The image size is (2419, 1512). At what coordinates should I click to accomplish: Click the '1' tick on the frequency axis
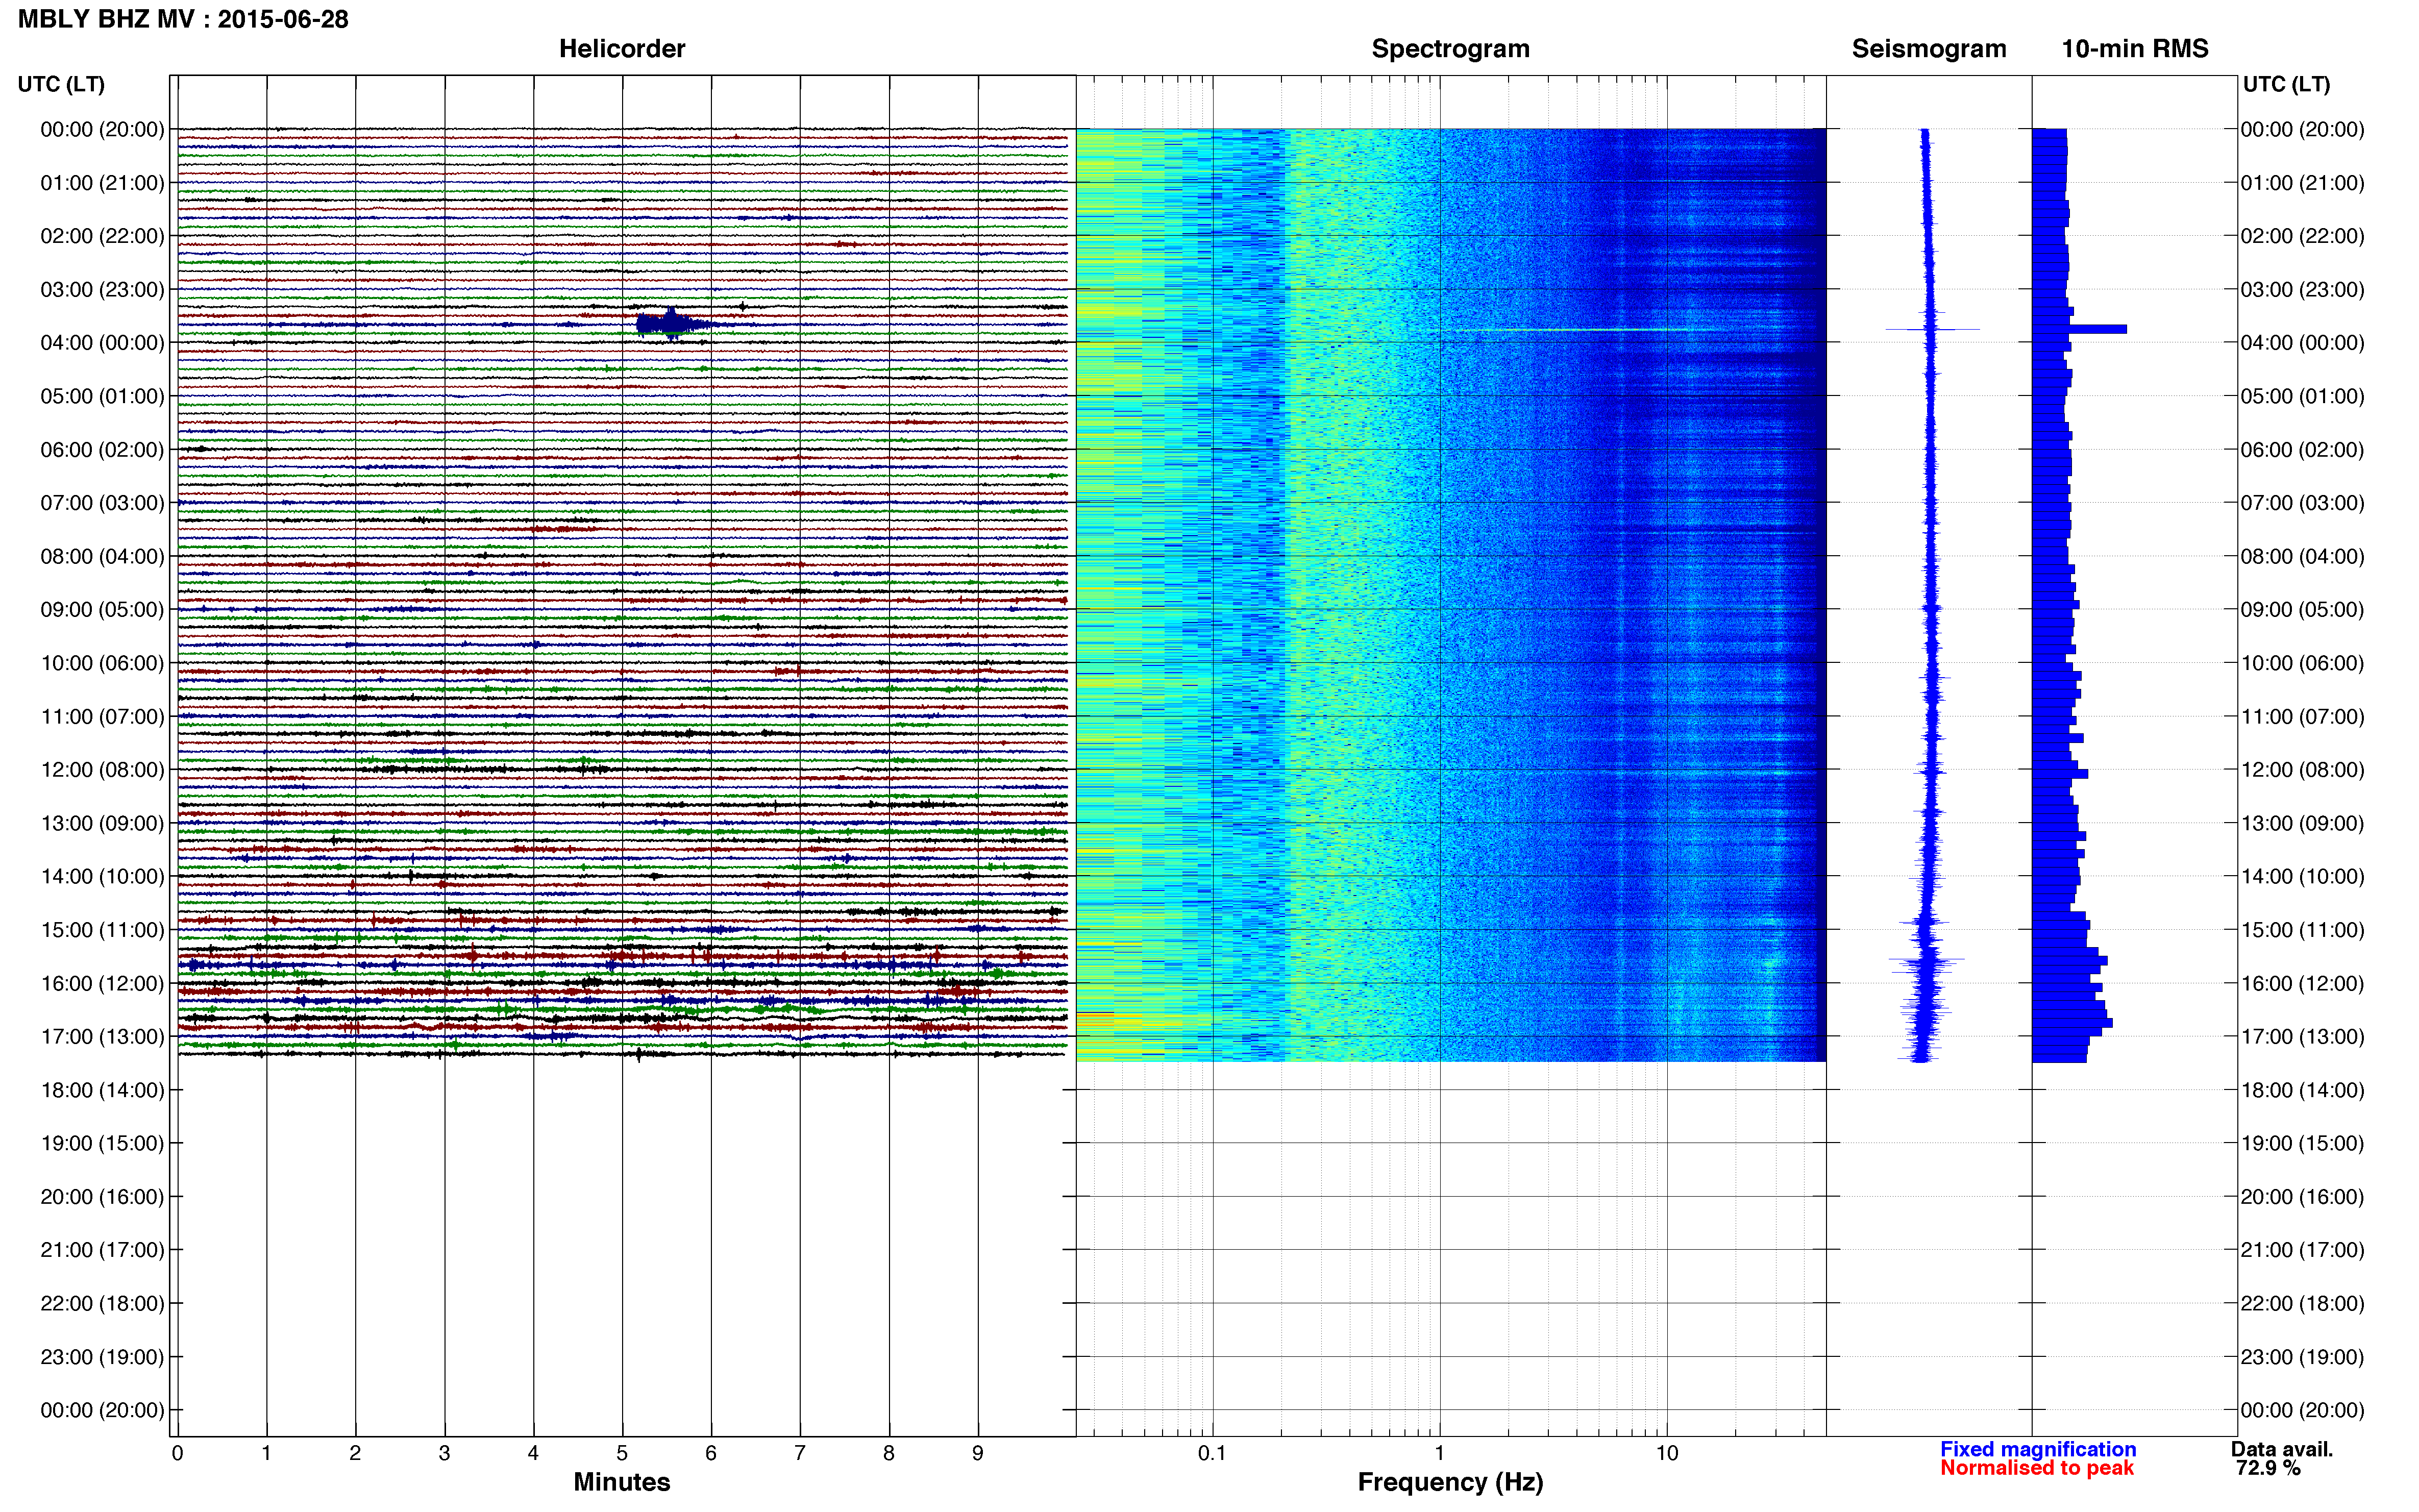[x=1439, y=1453]
